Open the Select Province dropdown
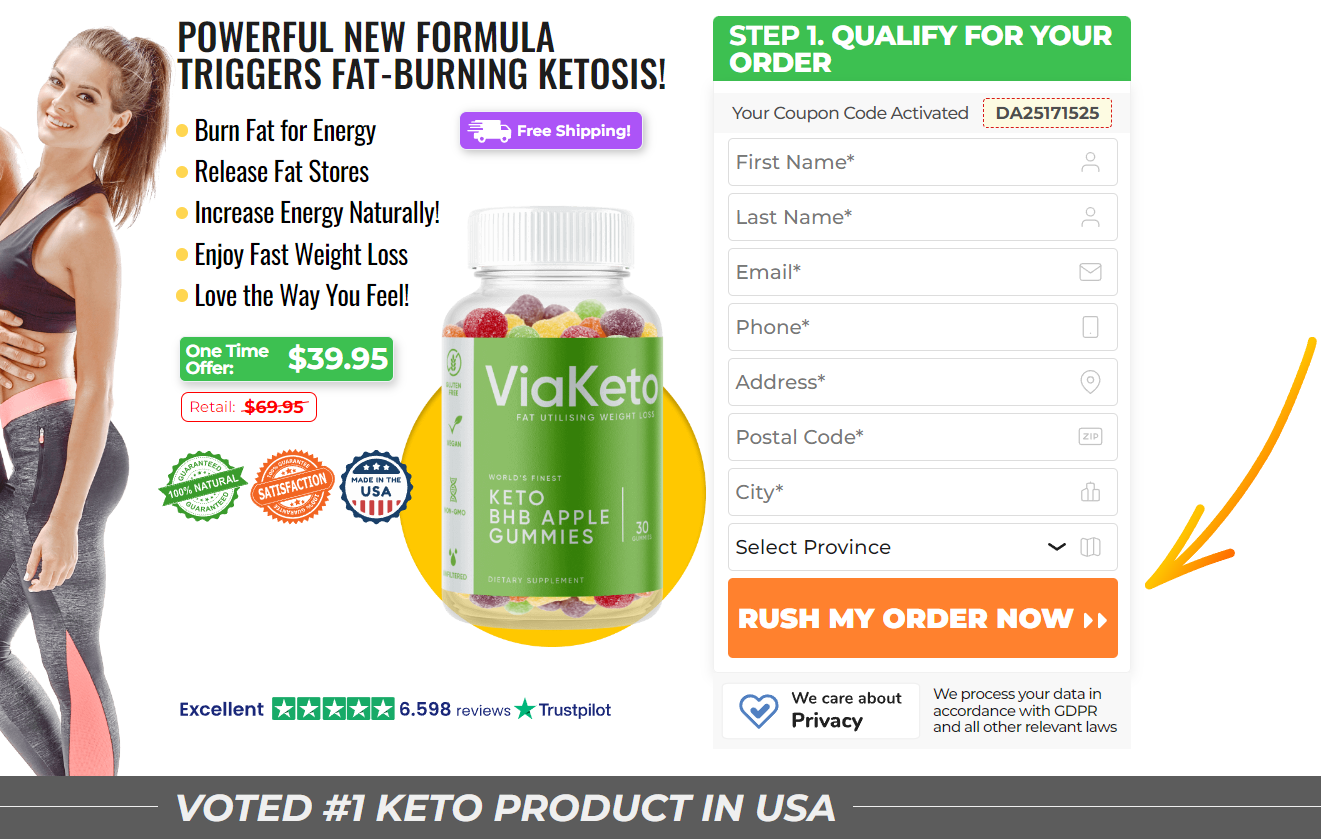Image resolution: width=1321 pixels, height=840 pixels. click(x=922, y=547)
